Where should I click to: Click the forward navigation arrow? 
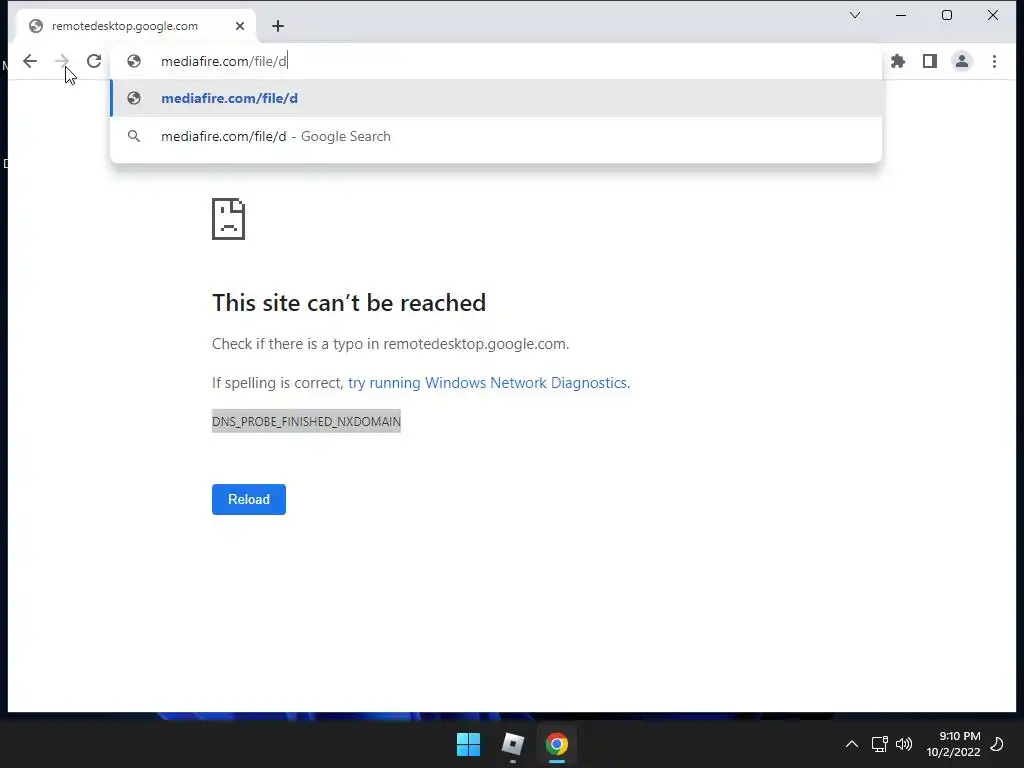61,61
